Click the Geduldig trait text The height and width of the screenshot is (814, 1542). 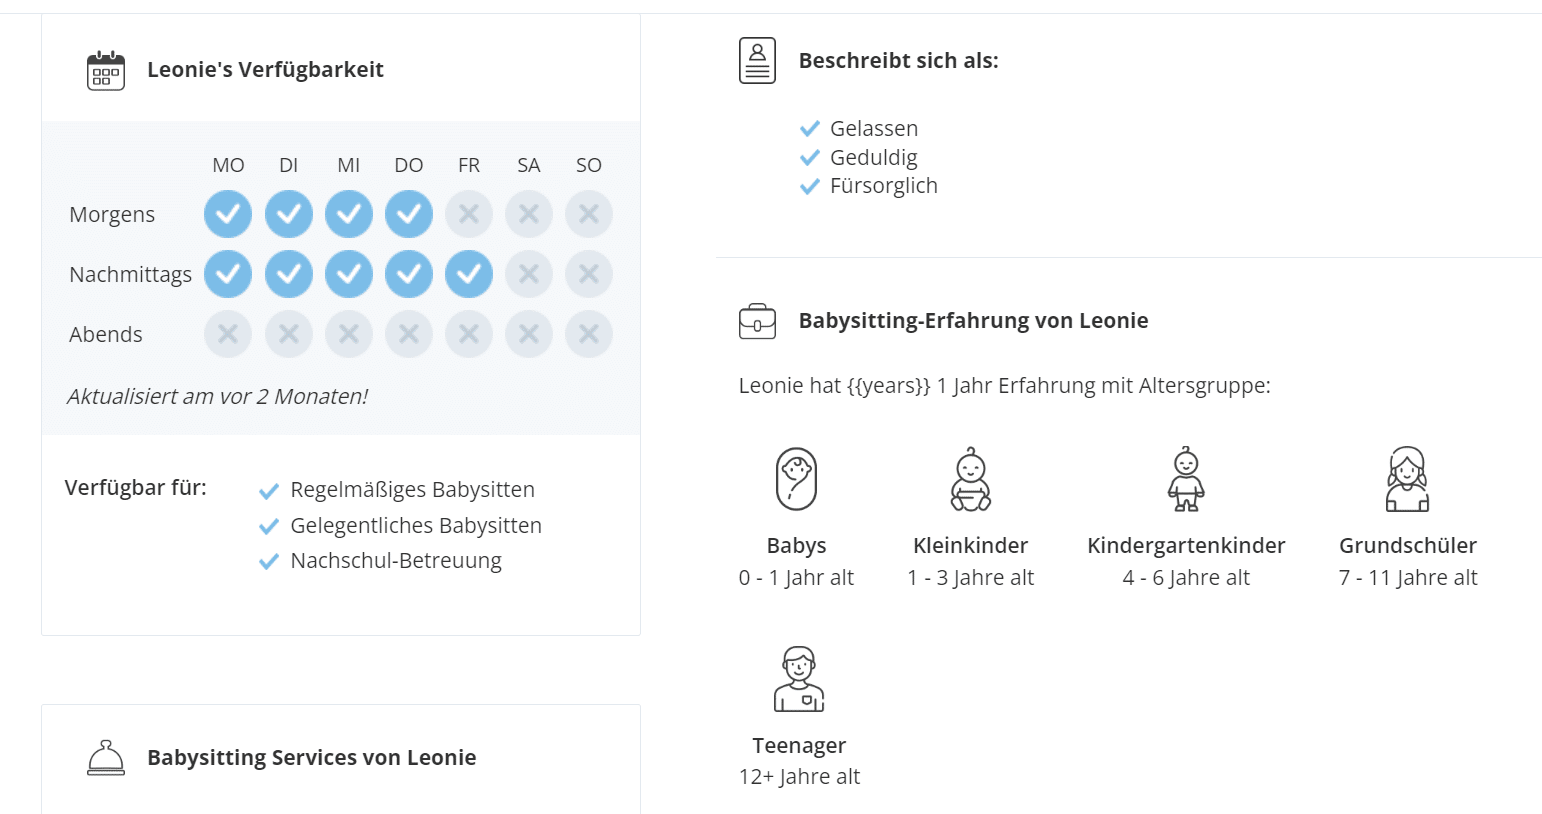pyautogui.click(x=874, y=158)
